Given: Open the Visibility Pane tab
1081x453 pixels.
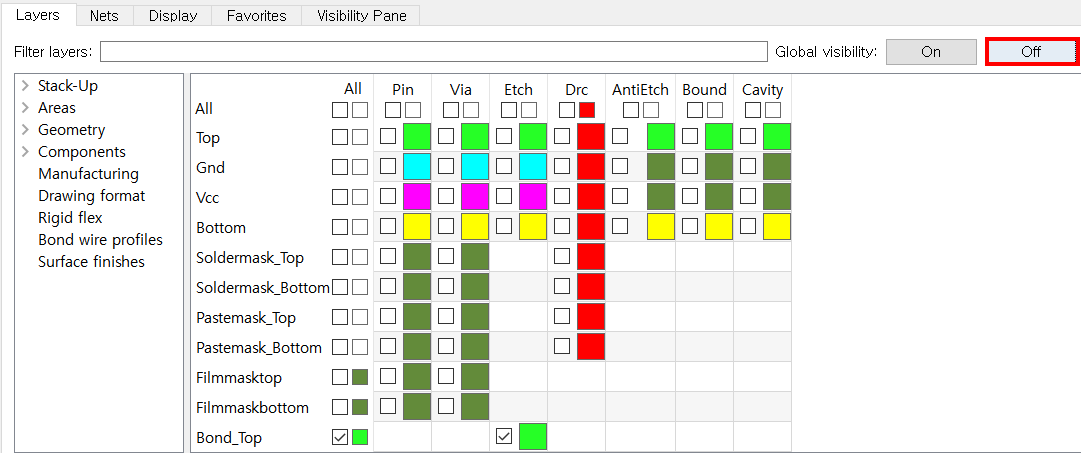Looking at the screenshot, I should tap(361, 16).
